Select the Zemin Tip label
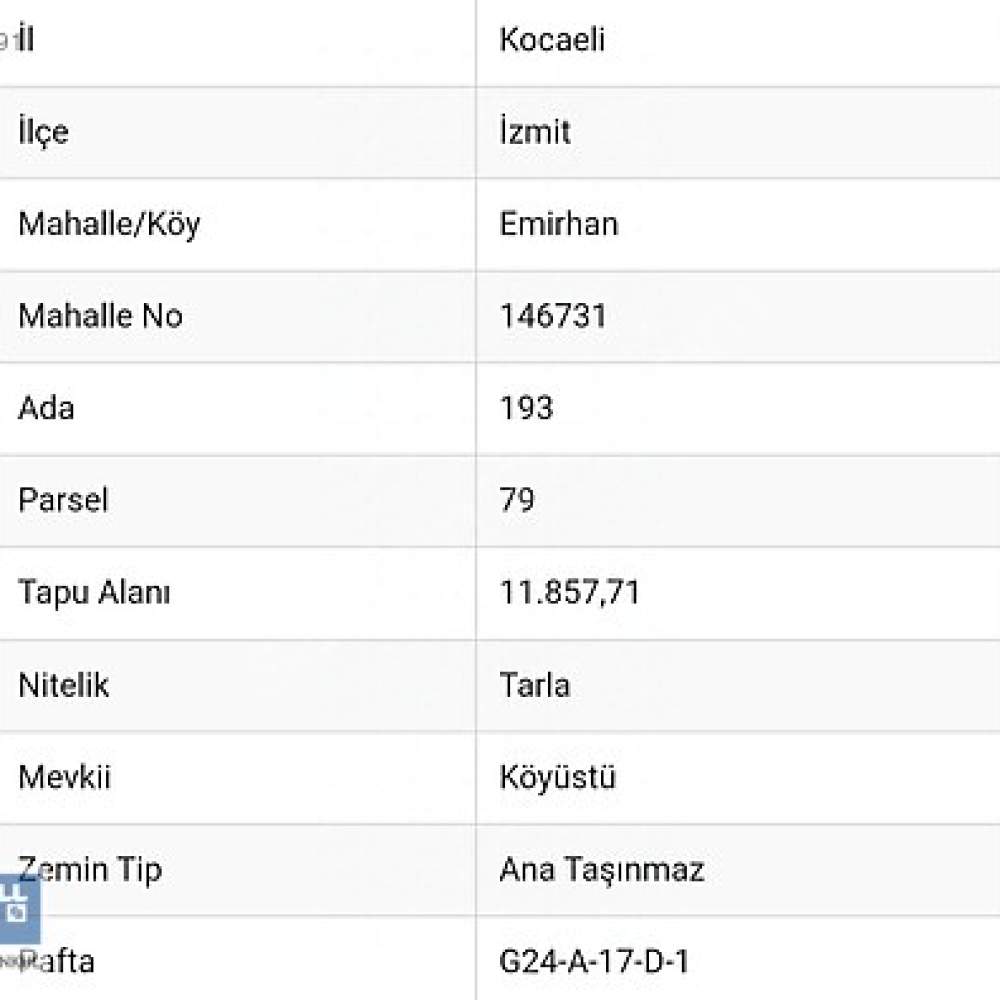 (x=90, y=870)
